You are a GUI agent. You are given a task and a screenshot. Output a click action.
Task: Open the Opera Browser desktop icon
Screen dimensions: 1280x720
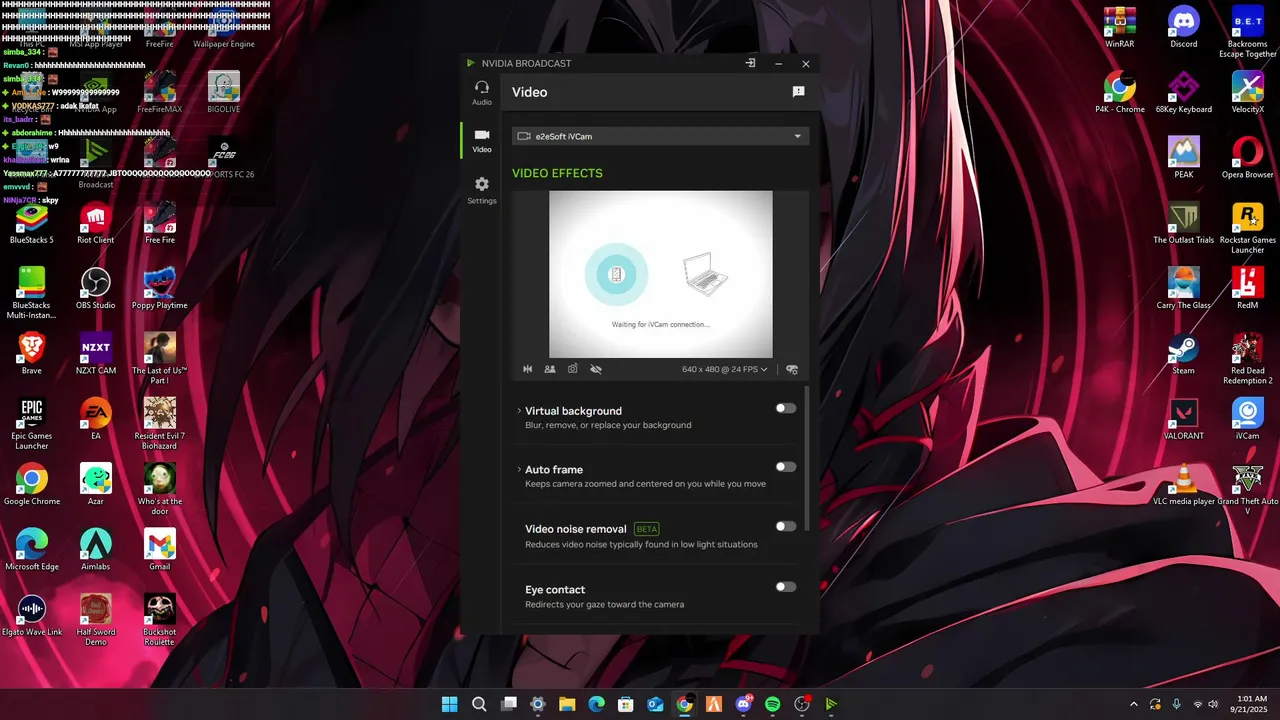(1248, 158)
